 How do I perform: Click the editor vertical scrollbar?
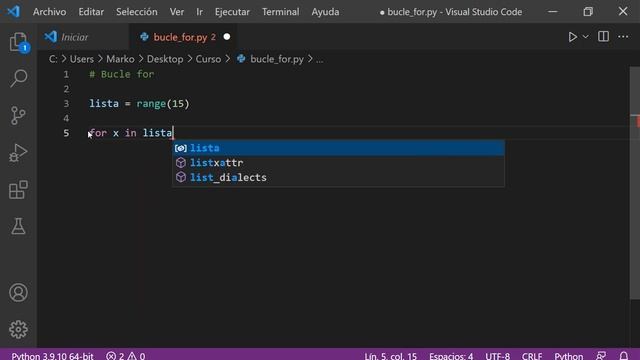tap(635, 184)
